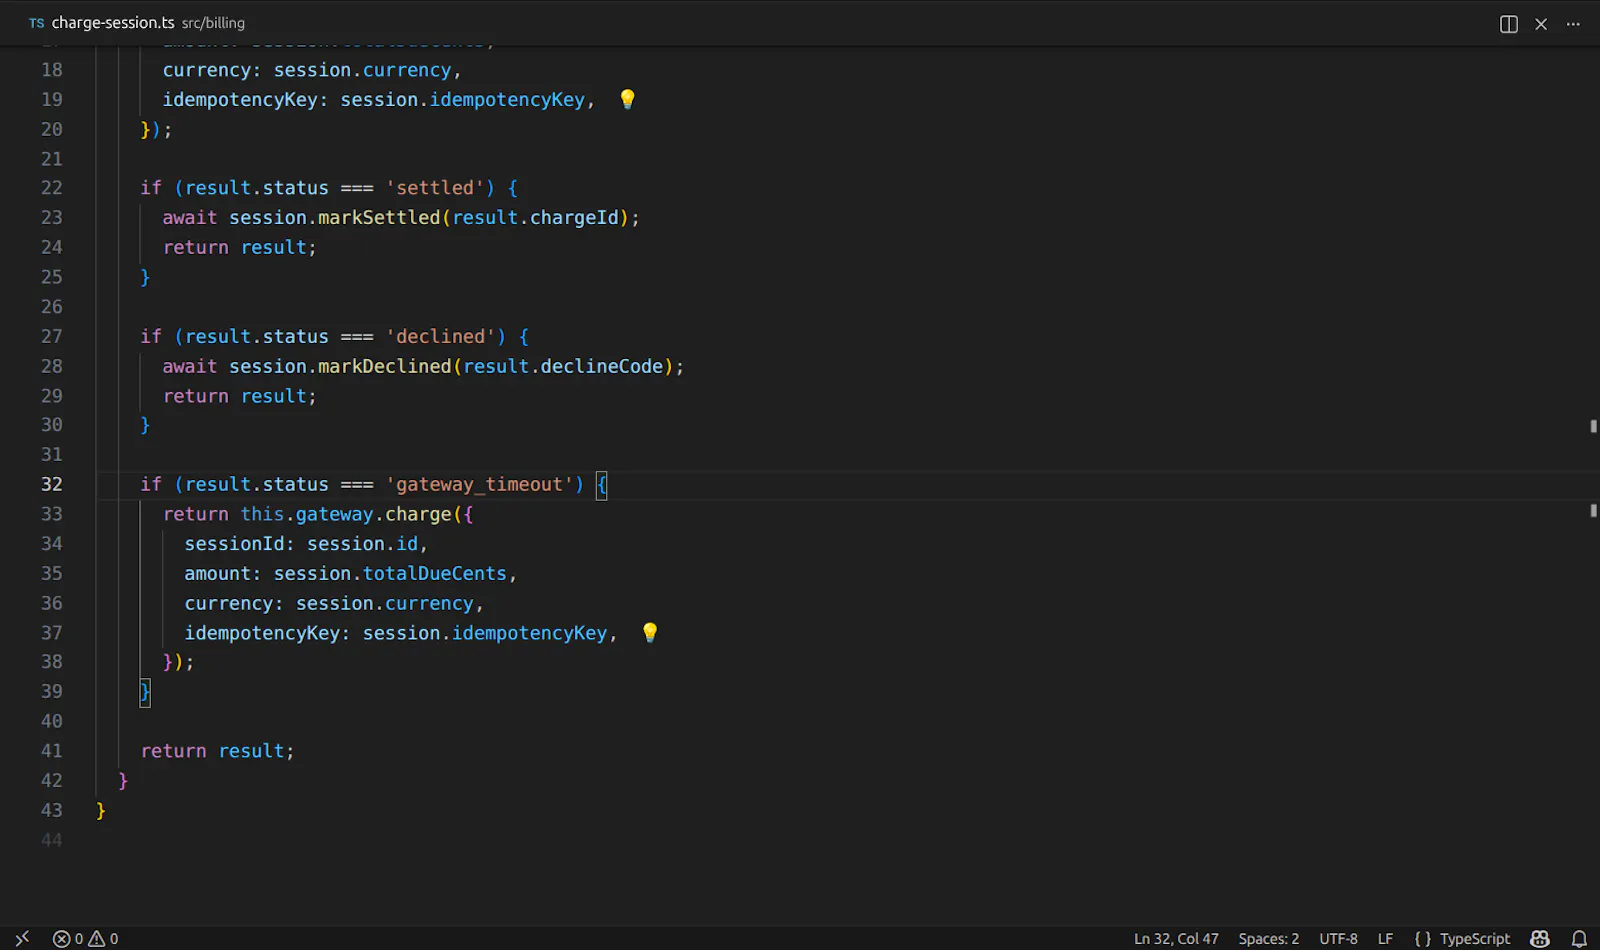Click the charge-session.ts tab title
This screenshot has width=1600, height=950.
(x=113, y=22)
